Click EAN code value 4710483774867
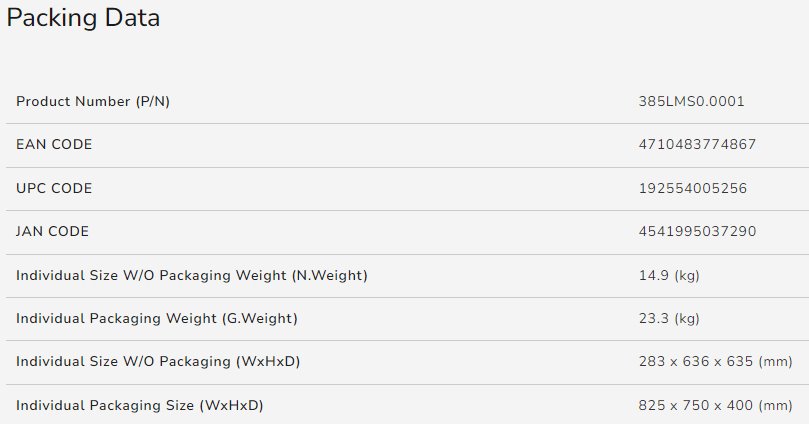 697,145
